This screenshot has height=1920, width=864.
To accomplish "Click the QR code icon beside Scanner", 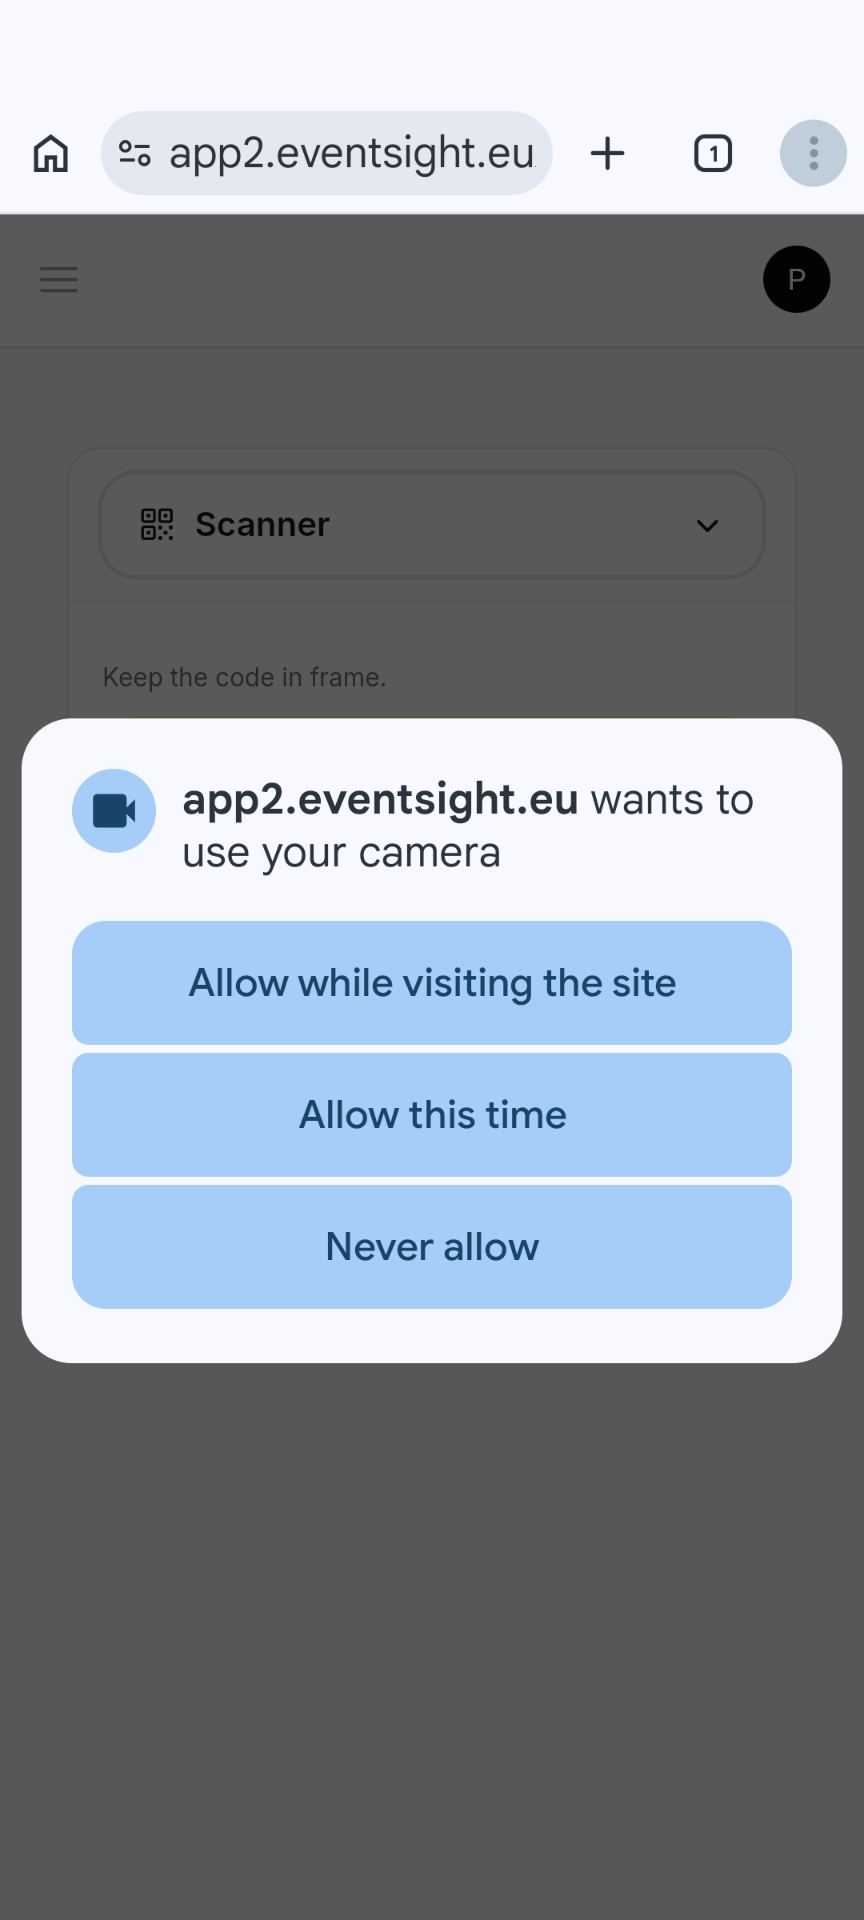I will pyautogui.click(x=157, y=524).
